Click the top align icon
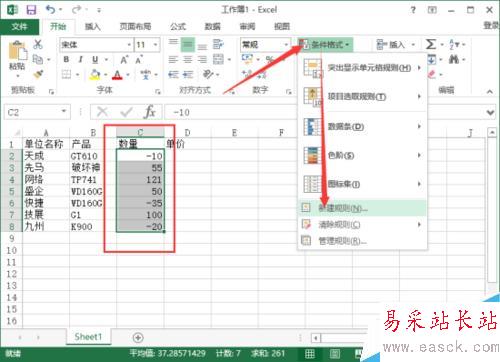Image resolution: width=500 pixels, height=362 pixels. click(173, 43)
